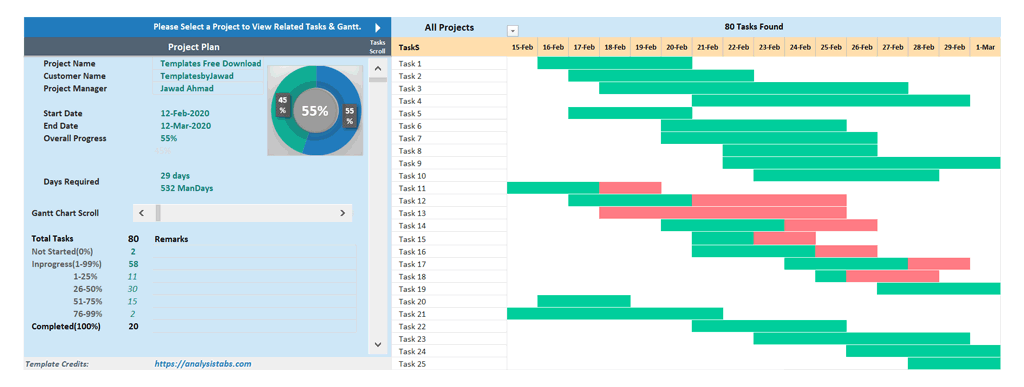Click the green Gantt bar of Task 1
The height and width of the screenshot is (387, 1024).
[615, 63]
